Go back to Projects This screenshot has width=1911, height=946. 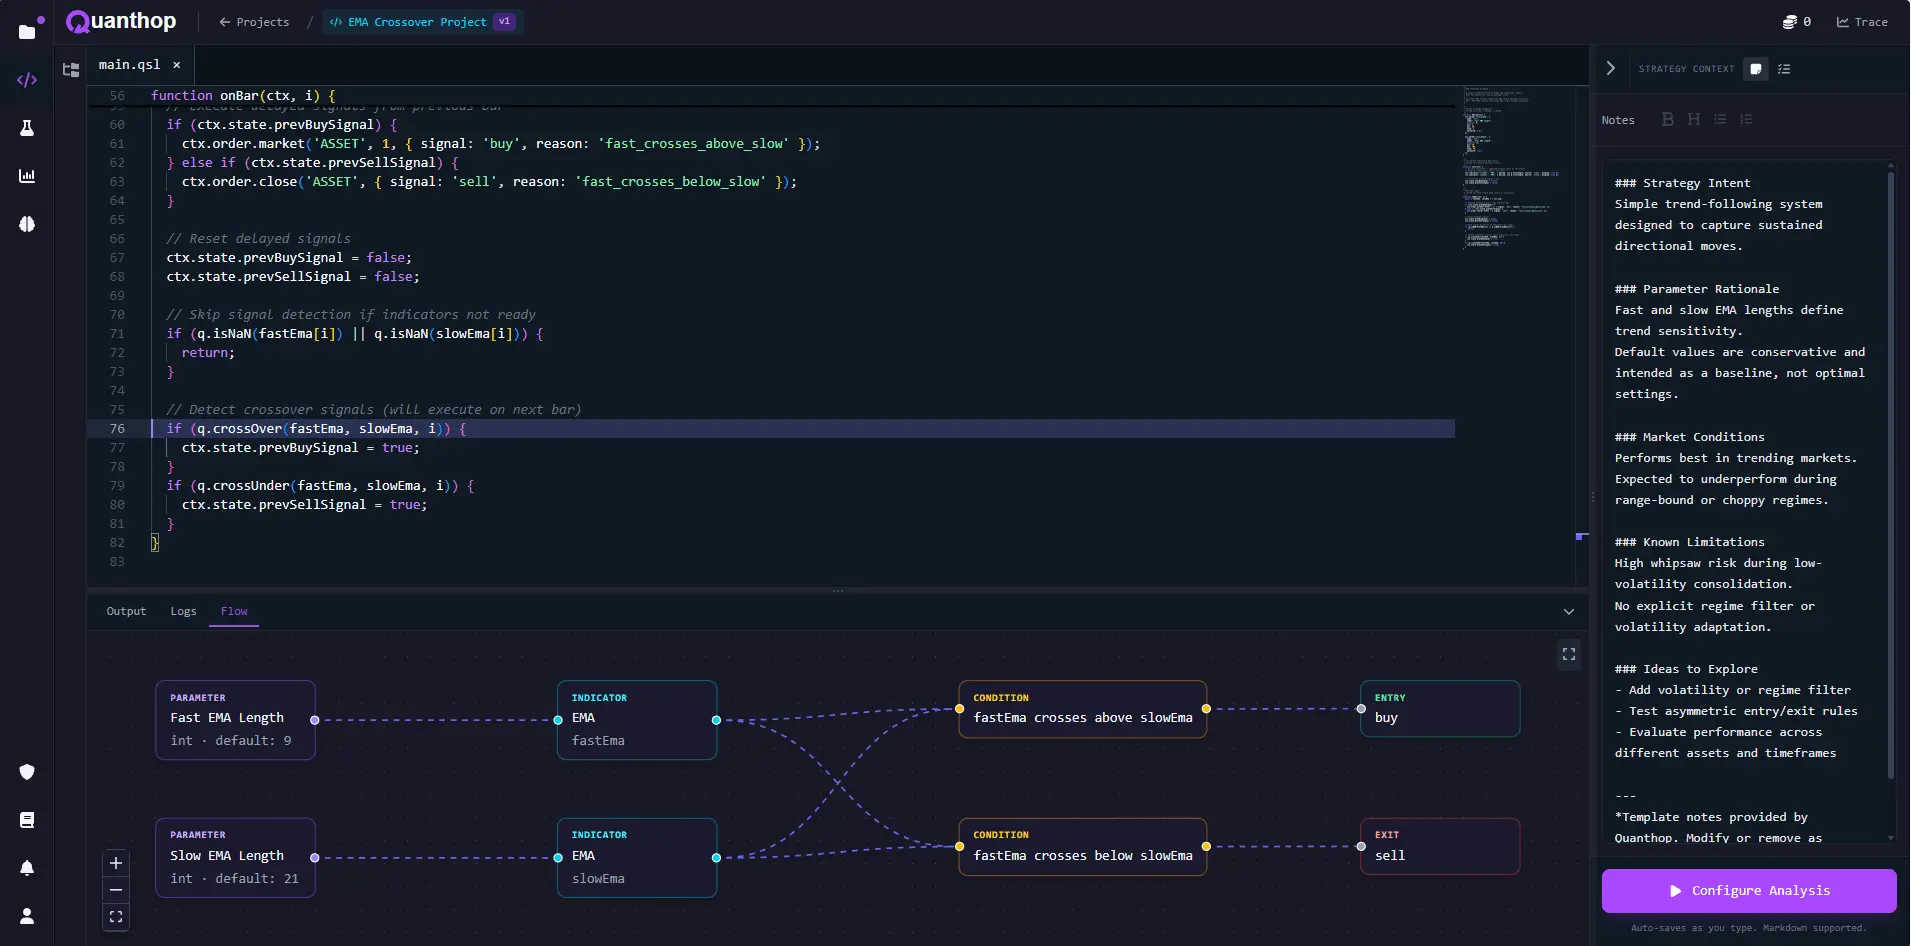(x=254, y=22)
